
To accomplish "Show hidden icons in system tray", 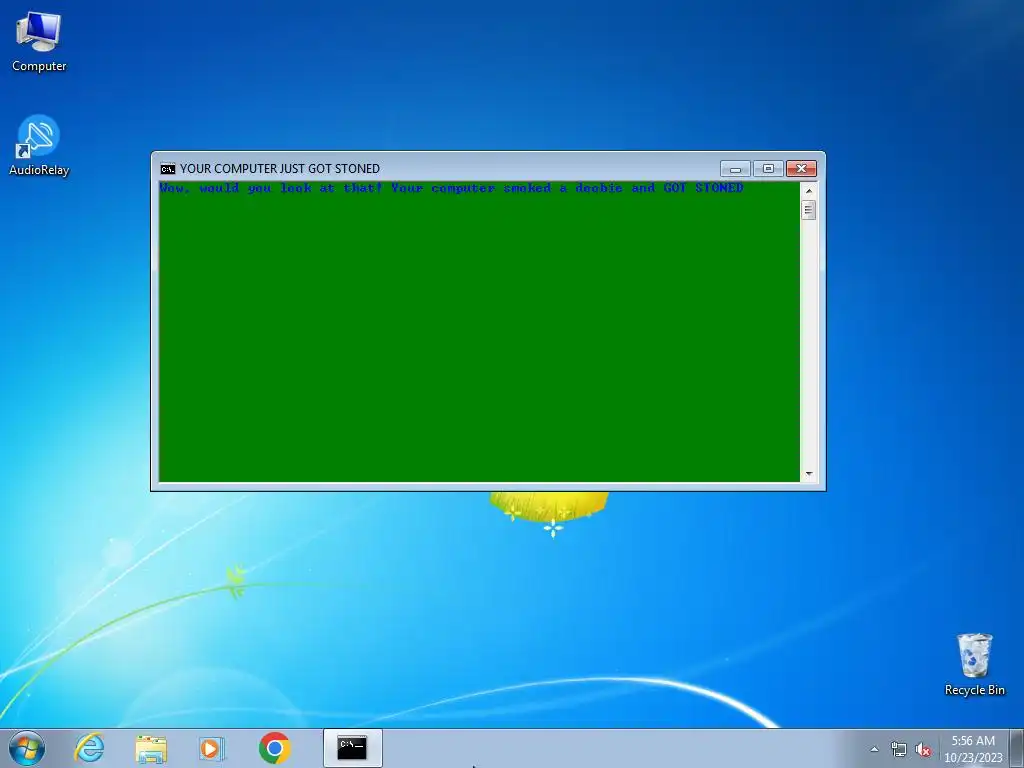I will pos(874,749).
